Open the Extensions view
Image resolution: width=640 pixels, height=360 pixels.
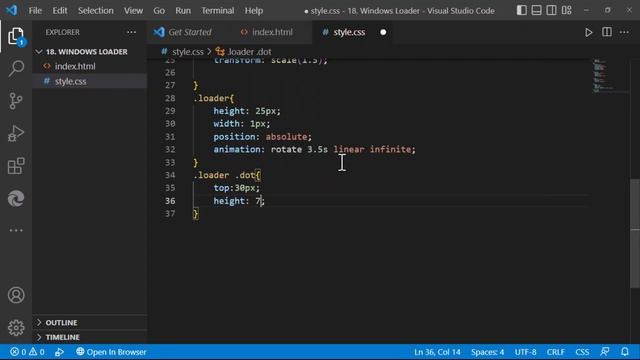point(16,166)
